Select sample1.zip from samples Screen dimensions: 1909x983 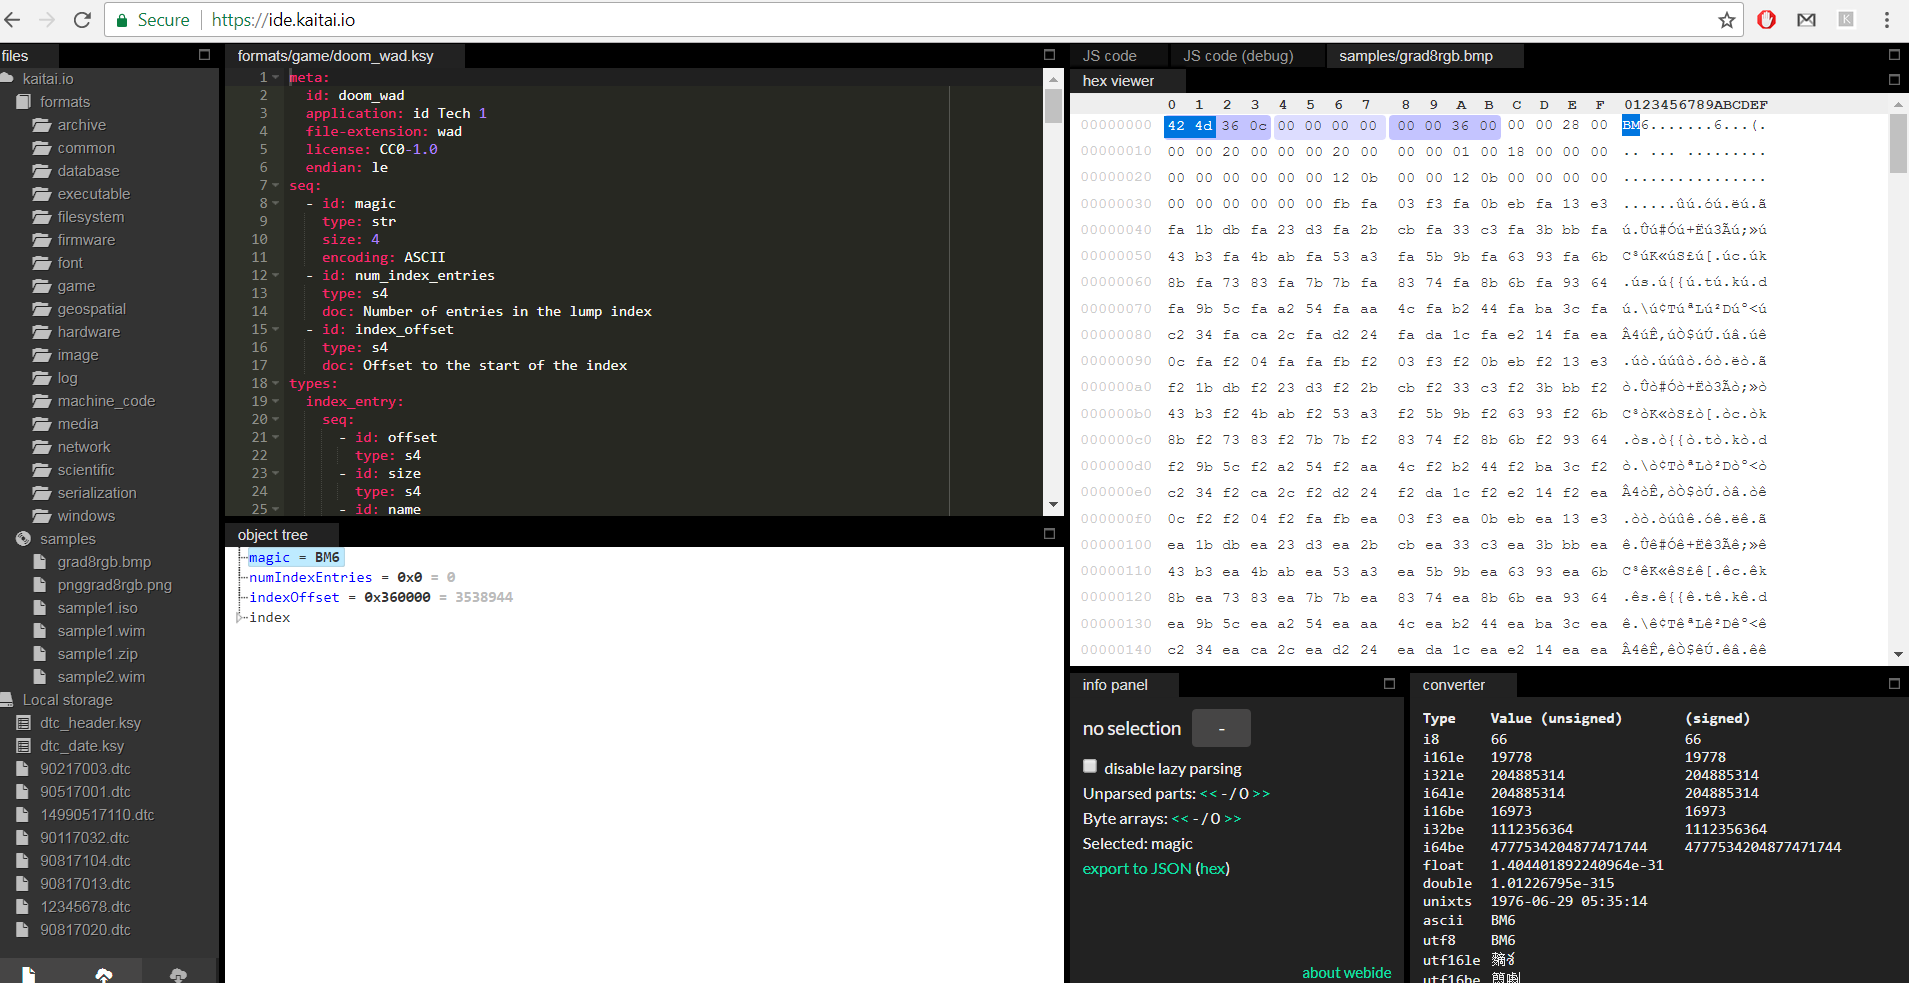97,654
